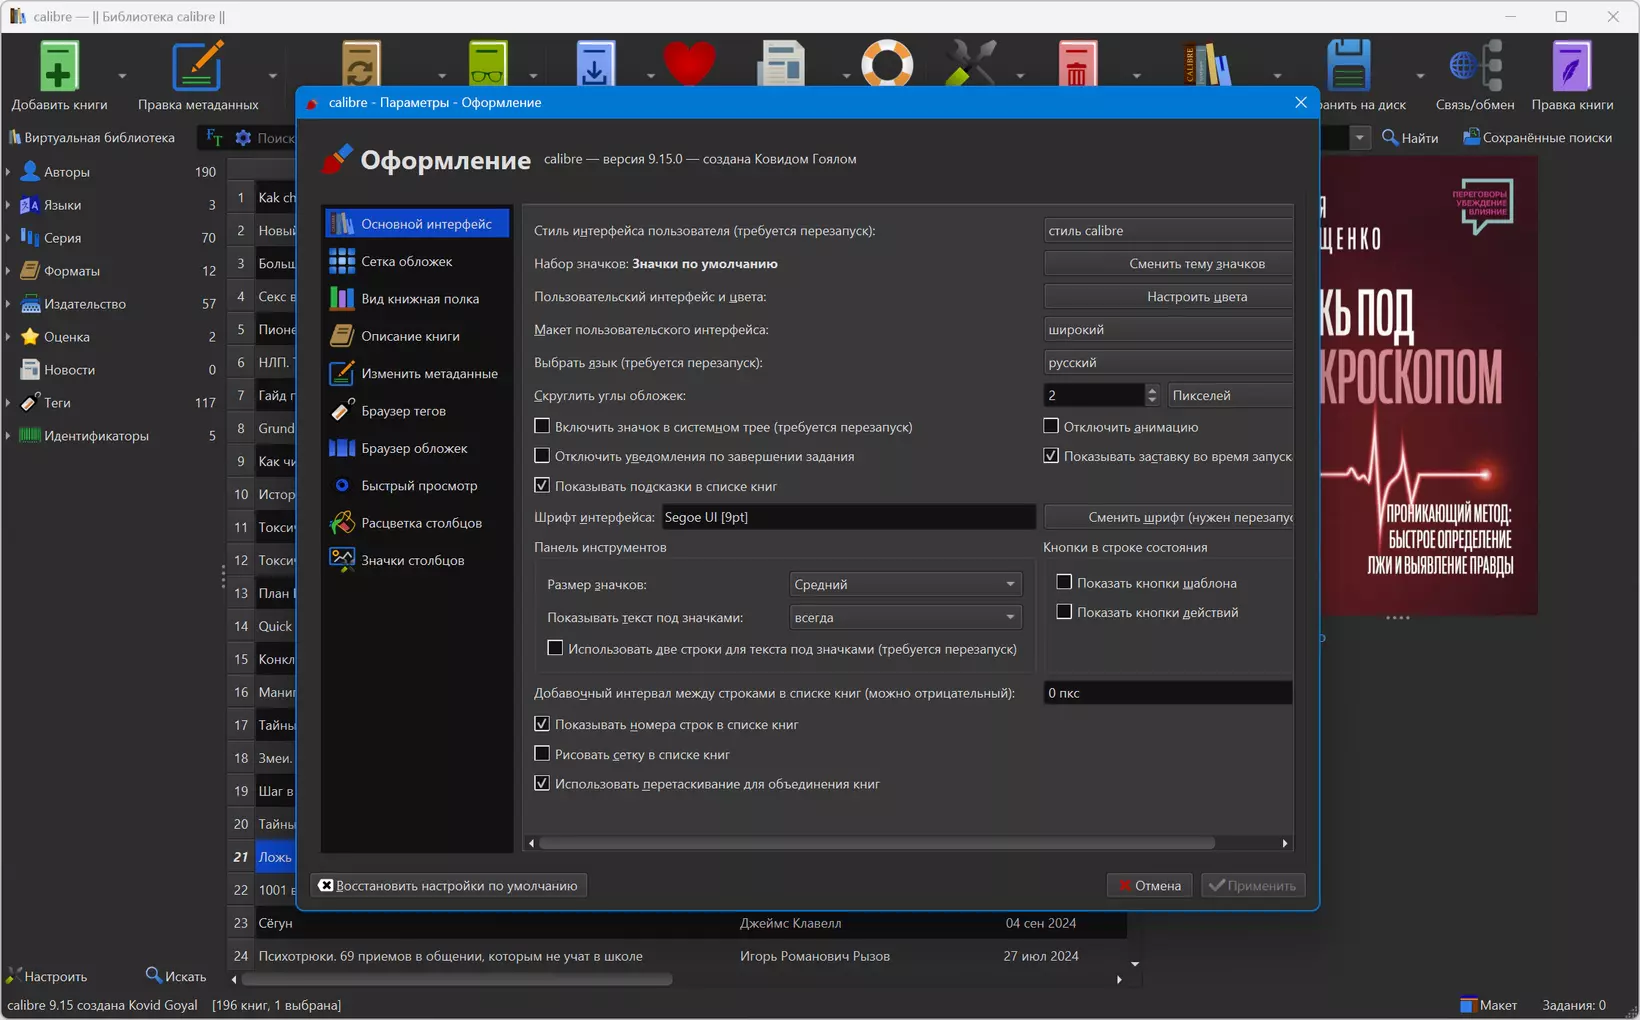Select the Quickview section
1640x1020 pixels.
pyautogui.click(x=416, y=485)
